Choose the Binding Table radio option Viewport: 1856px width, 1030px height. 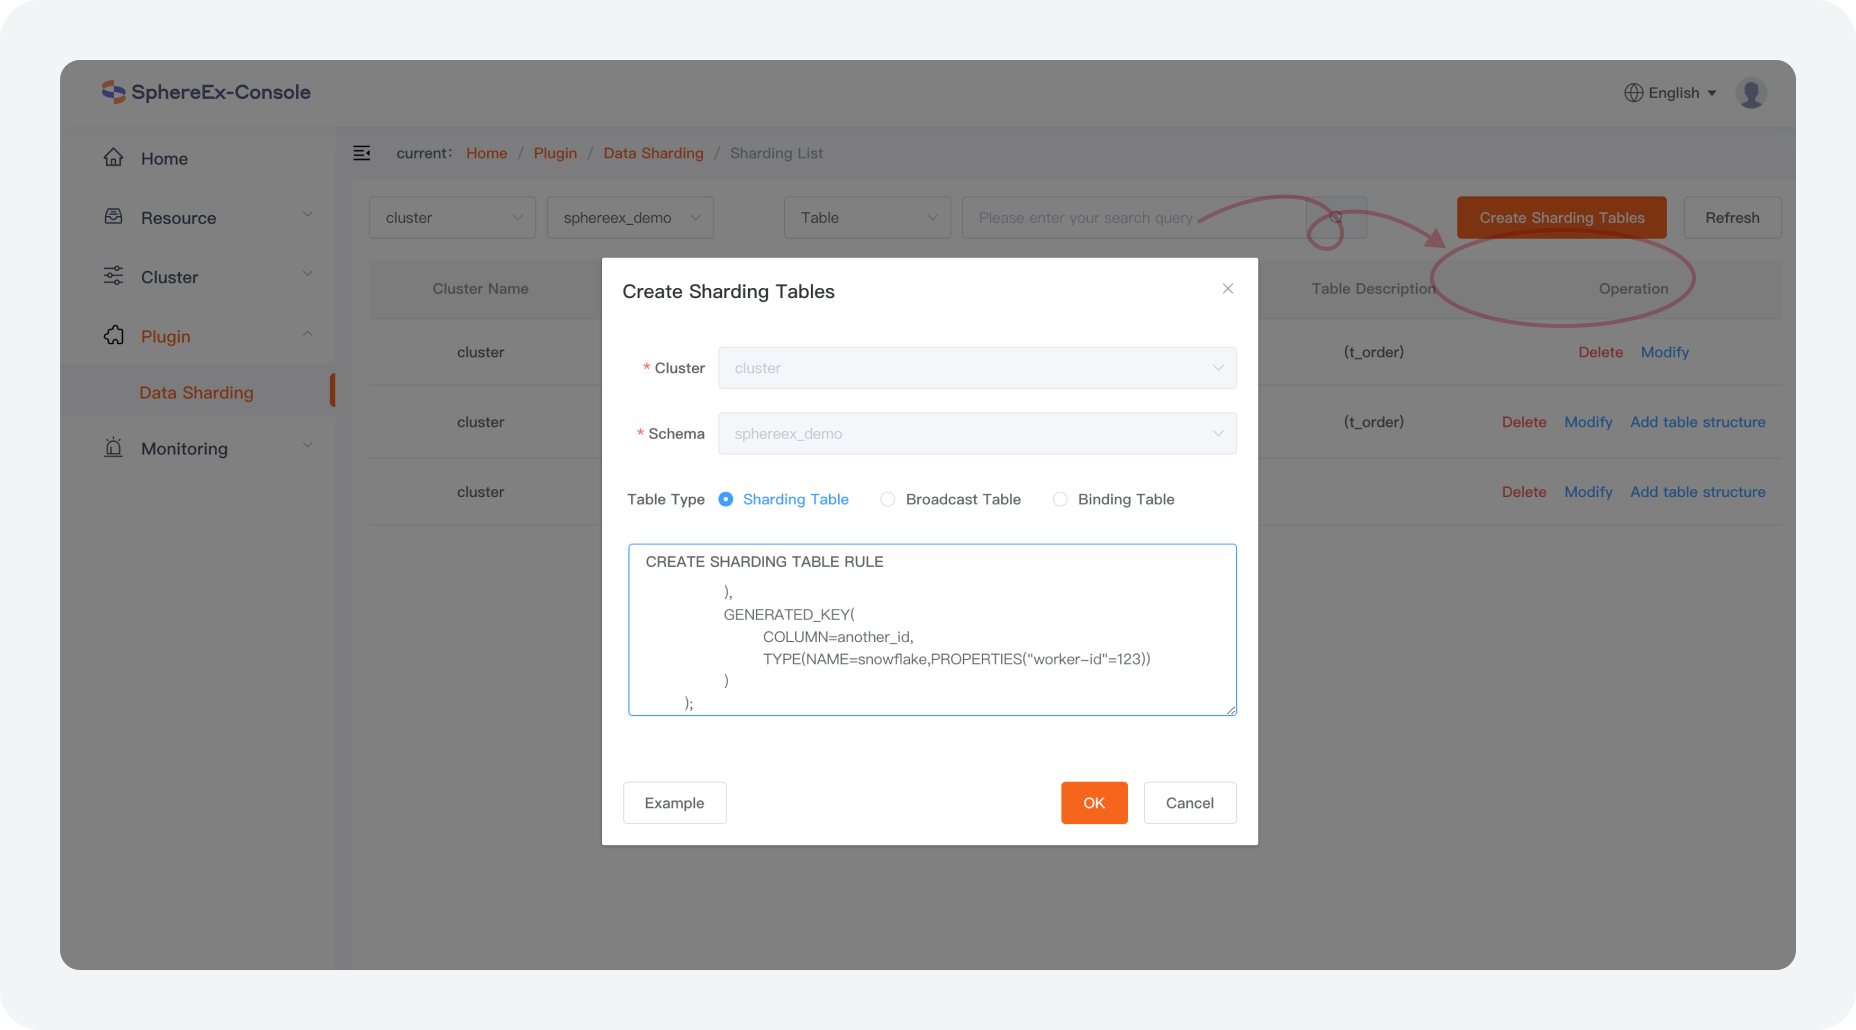click(x=1060, y=499)
